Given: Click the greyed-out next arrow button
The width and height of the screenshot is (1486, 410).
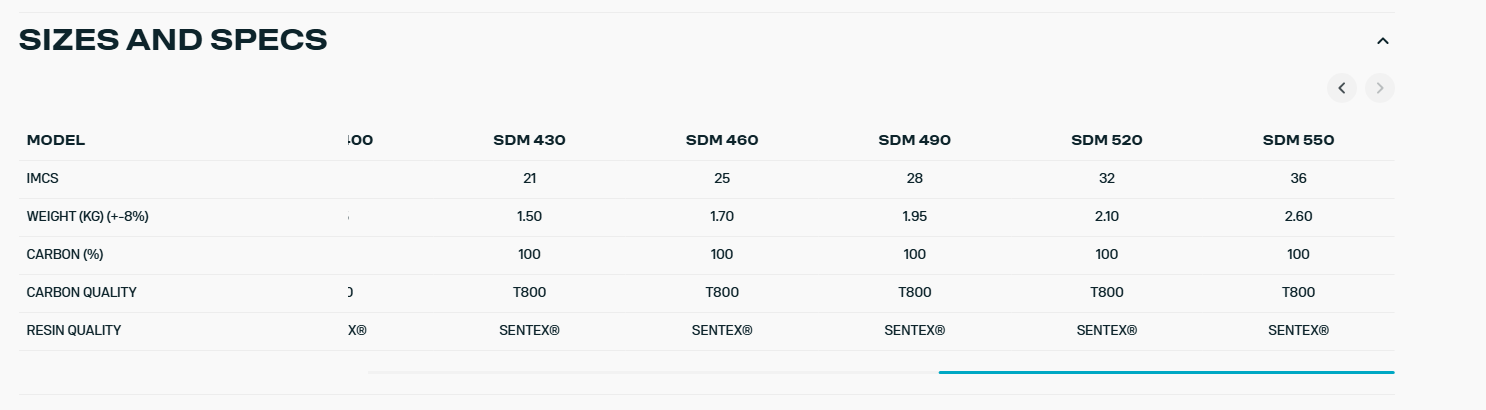Looking at the screenshot, I should 1380,88.
